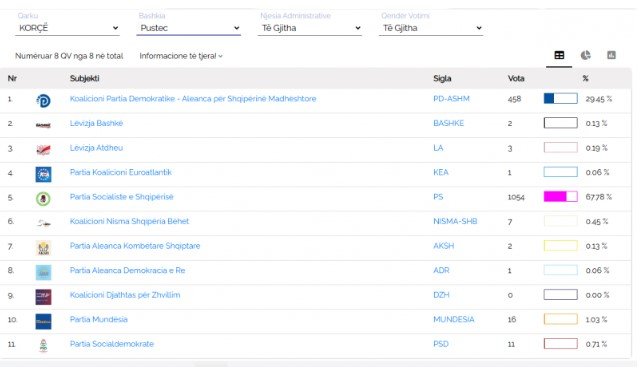Click the Partia Mundësia blue logo
The width and height of the screenshot is (640, 376).
tap(43, 321)
